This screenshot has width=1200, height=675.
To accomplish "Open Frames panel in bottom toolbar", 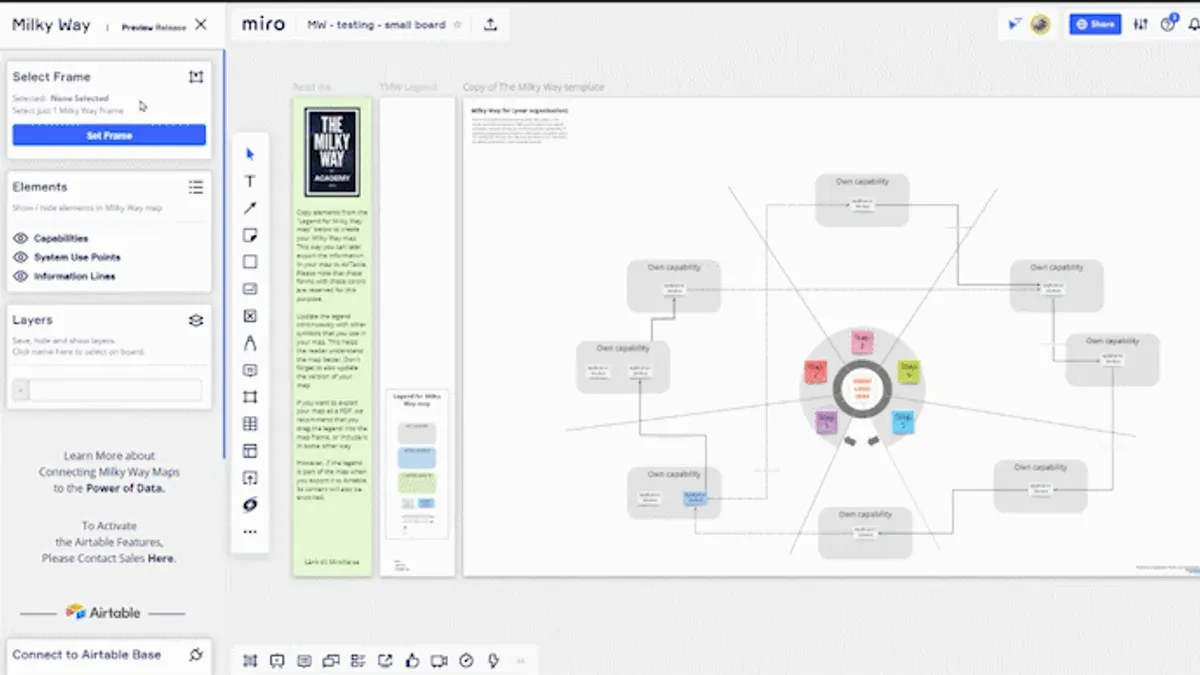I will pyautogui.click(x=250, y=660).
